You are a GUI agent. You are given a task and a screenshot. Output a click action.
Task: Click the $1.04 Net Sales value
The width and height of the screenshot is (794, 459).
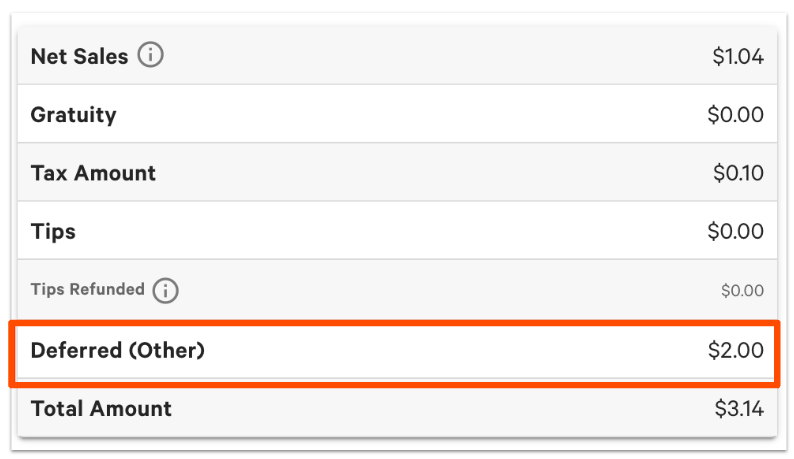coord(737,57)
